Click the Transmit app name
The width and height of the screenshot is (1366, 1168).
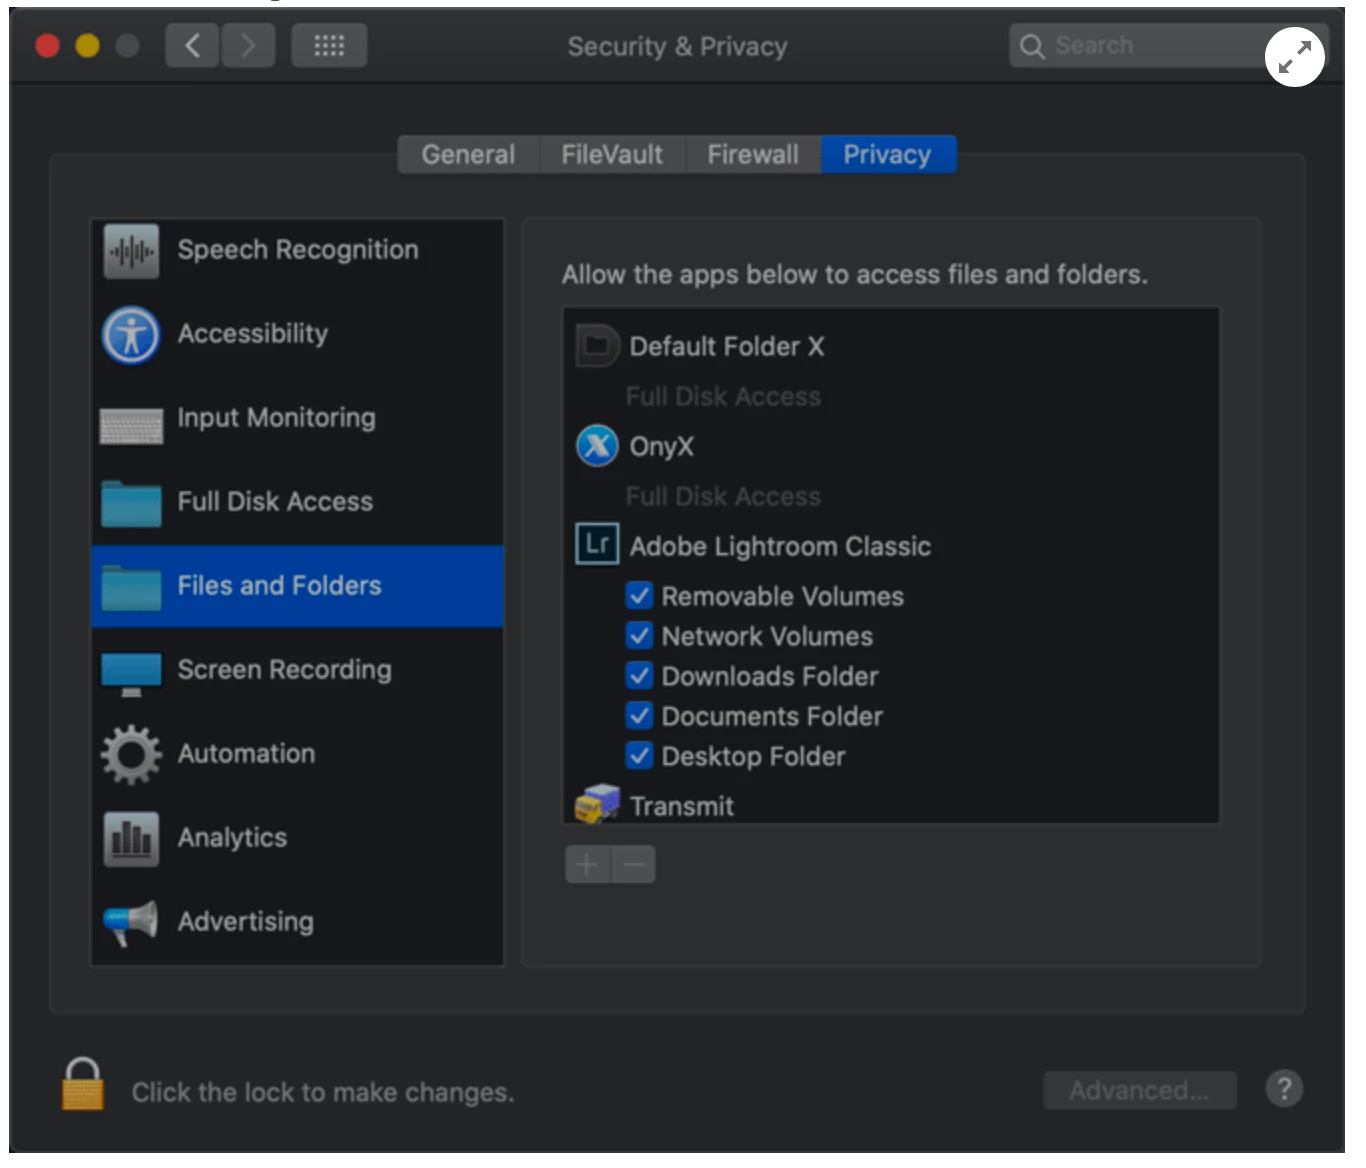coord(682,806)
